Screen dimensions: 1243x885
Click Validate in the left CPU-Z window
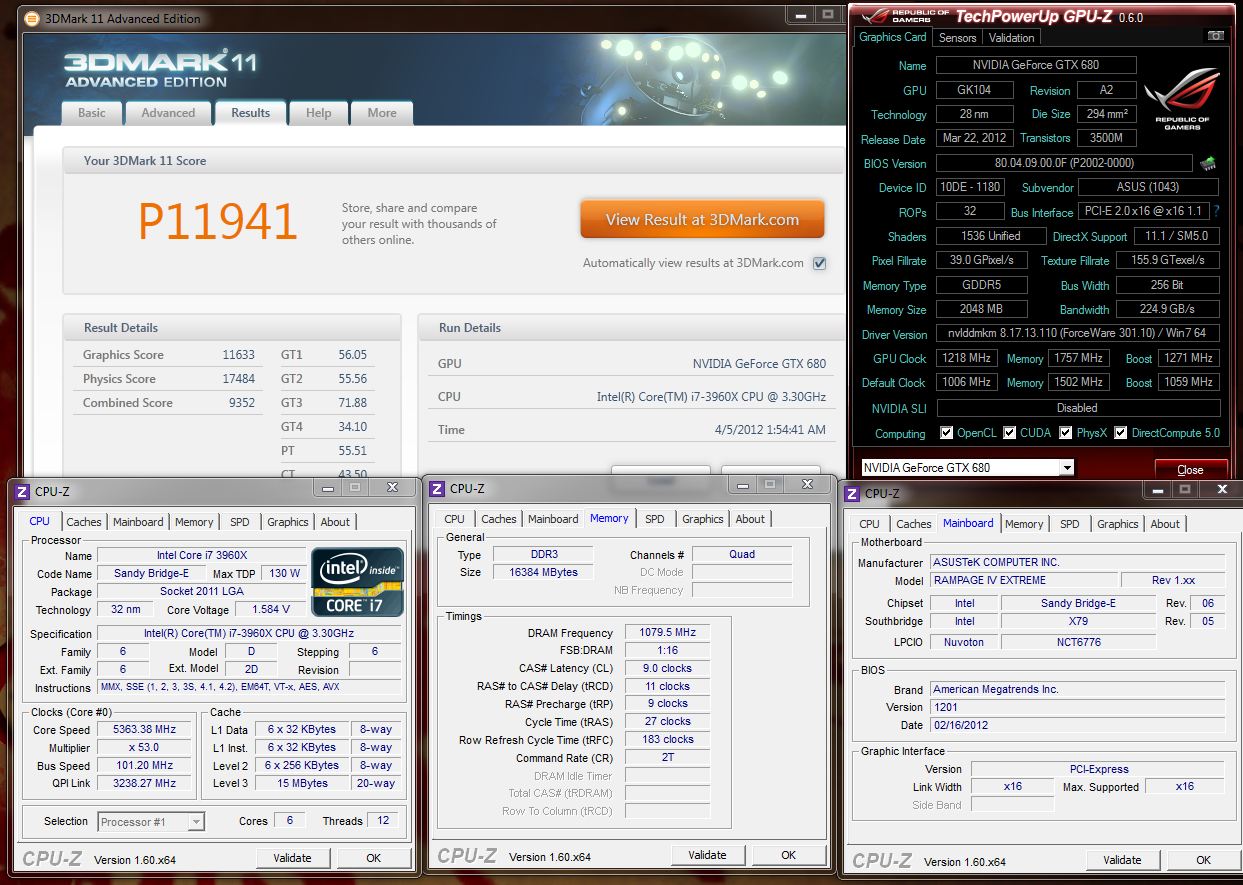click(292, 858)
